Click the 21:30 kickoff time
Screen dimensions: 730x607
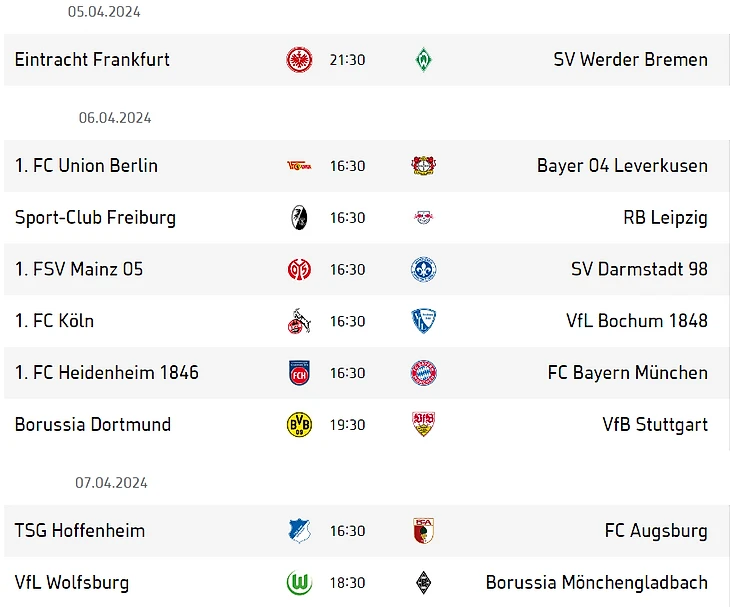coord(347,60)
